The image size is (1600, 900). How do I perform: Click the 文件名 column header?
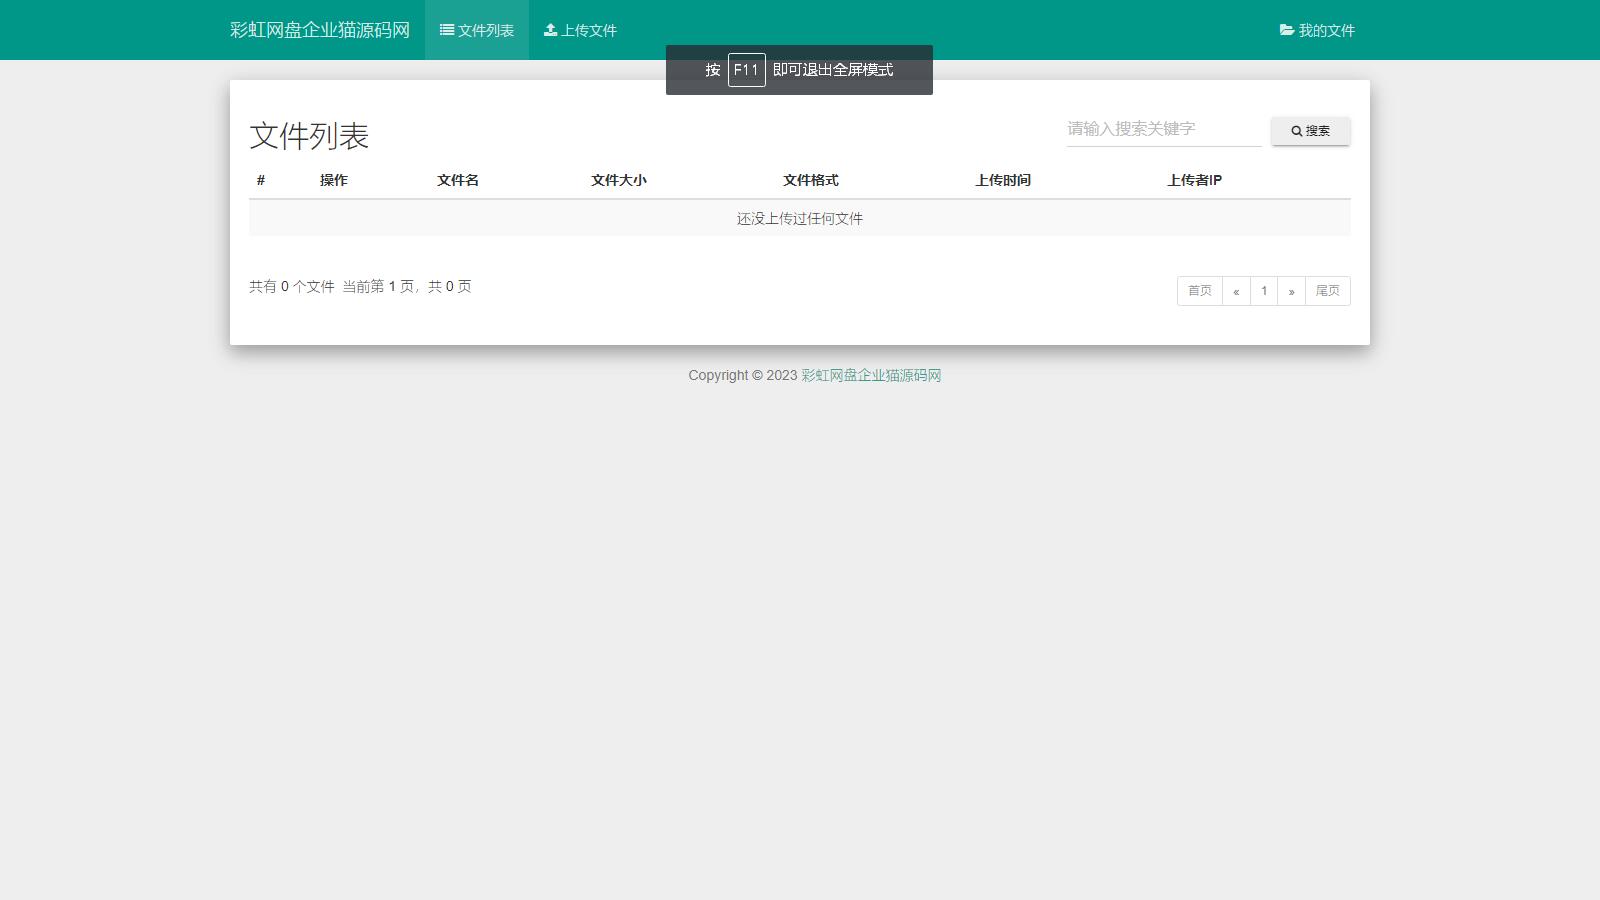[457, 180]
